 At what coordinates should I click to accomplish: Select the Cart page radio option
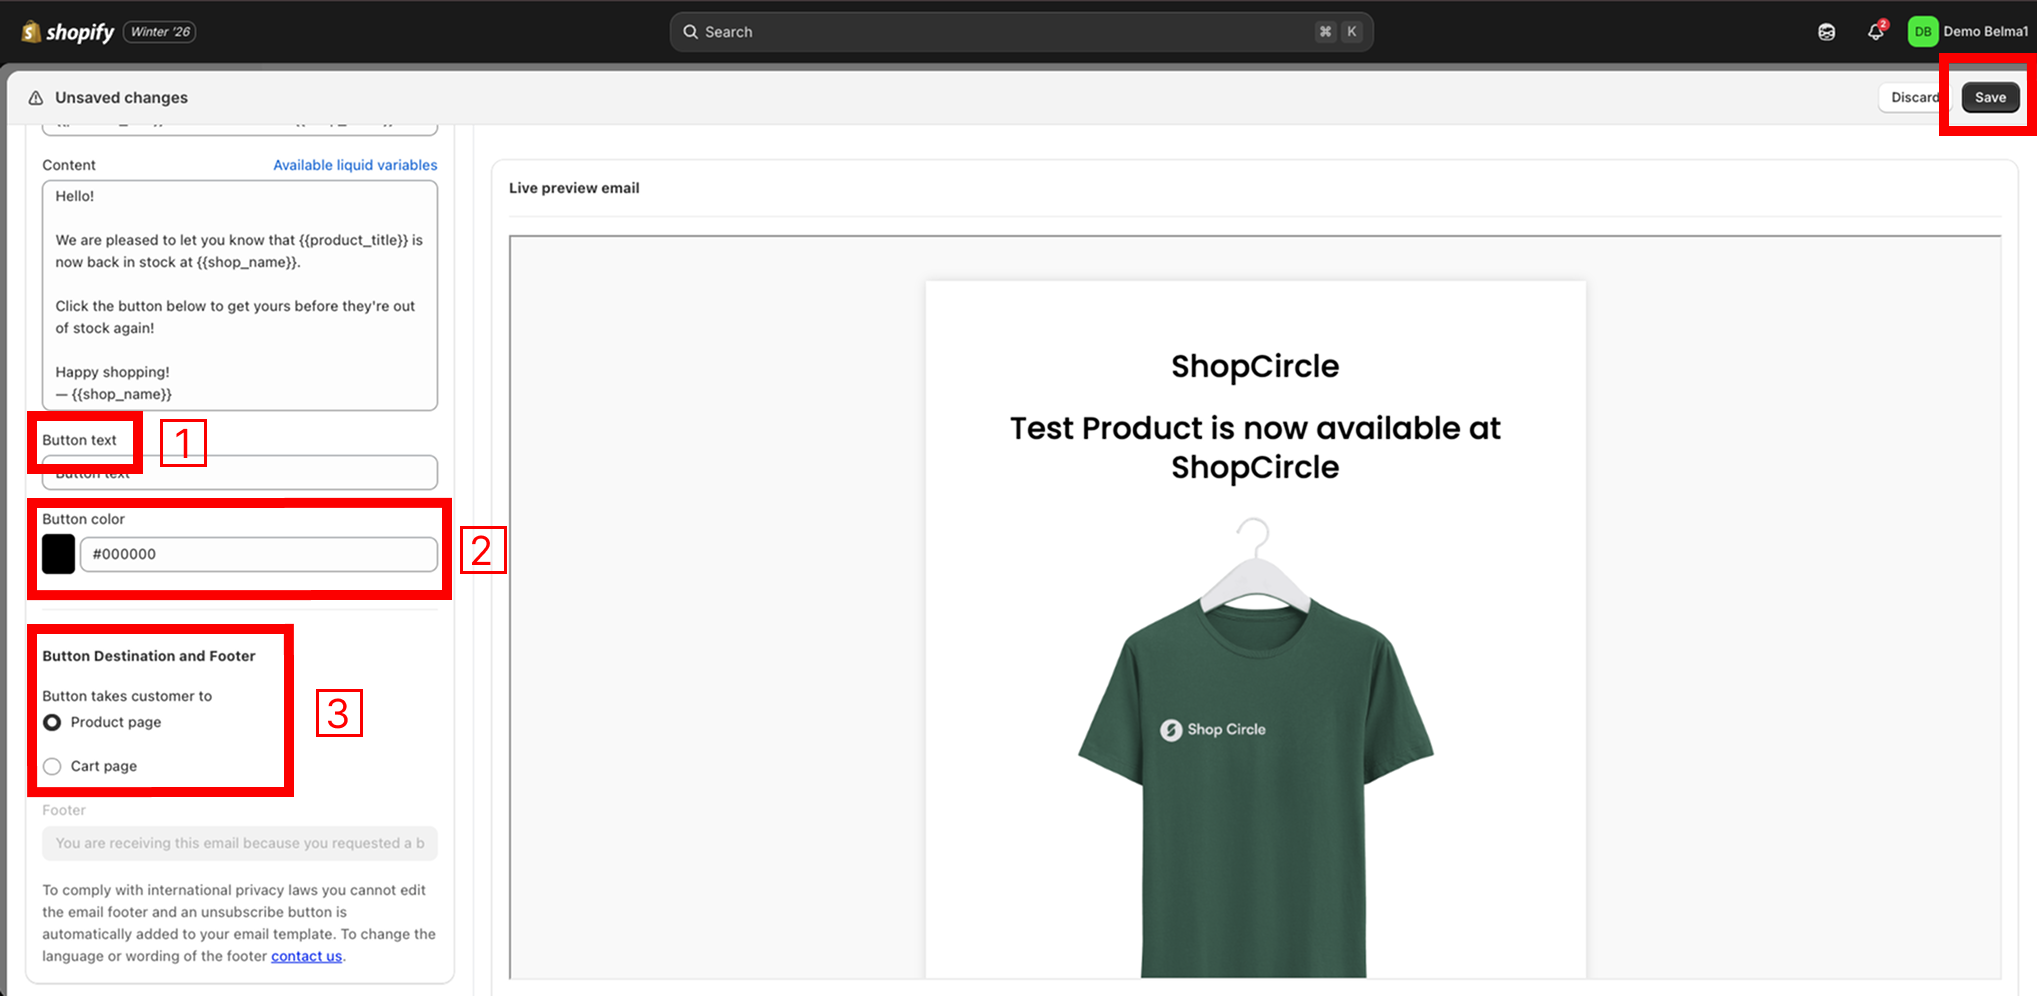(x=52, y=766)
